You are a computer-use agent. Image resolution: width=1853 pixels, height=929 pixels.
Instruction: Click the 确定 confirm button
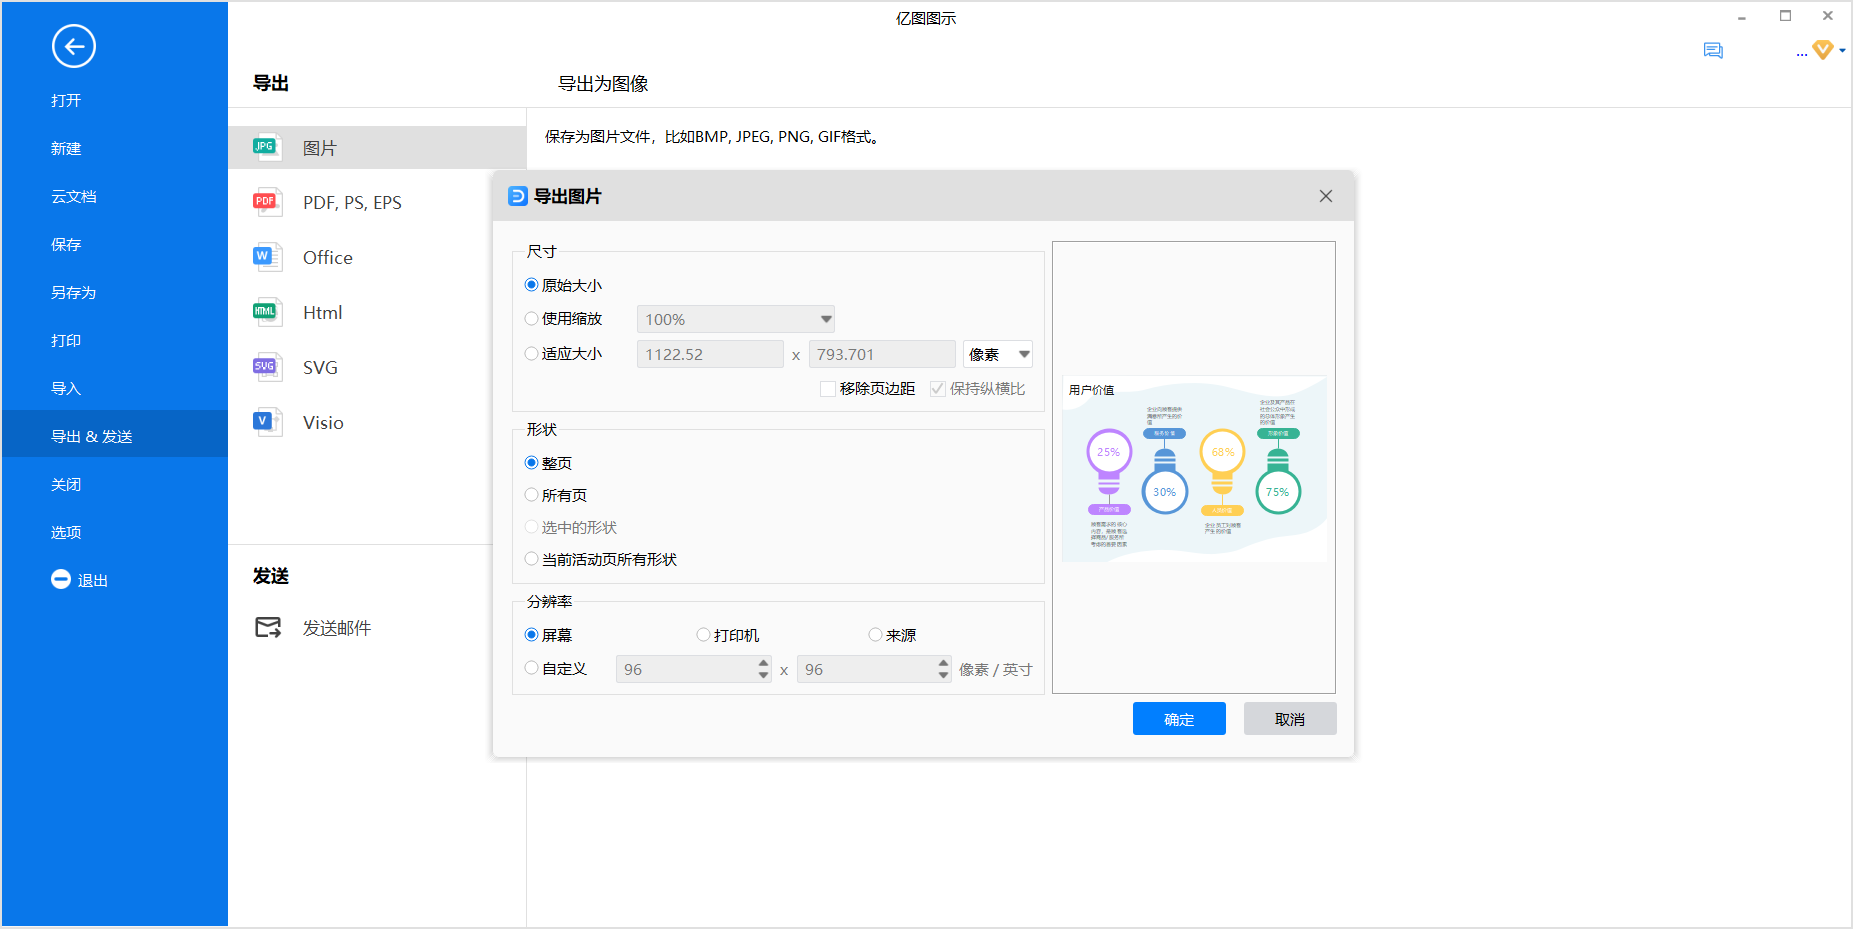[x=1179, y=719]
